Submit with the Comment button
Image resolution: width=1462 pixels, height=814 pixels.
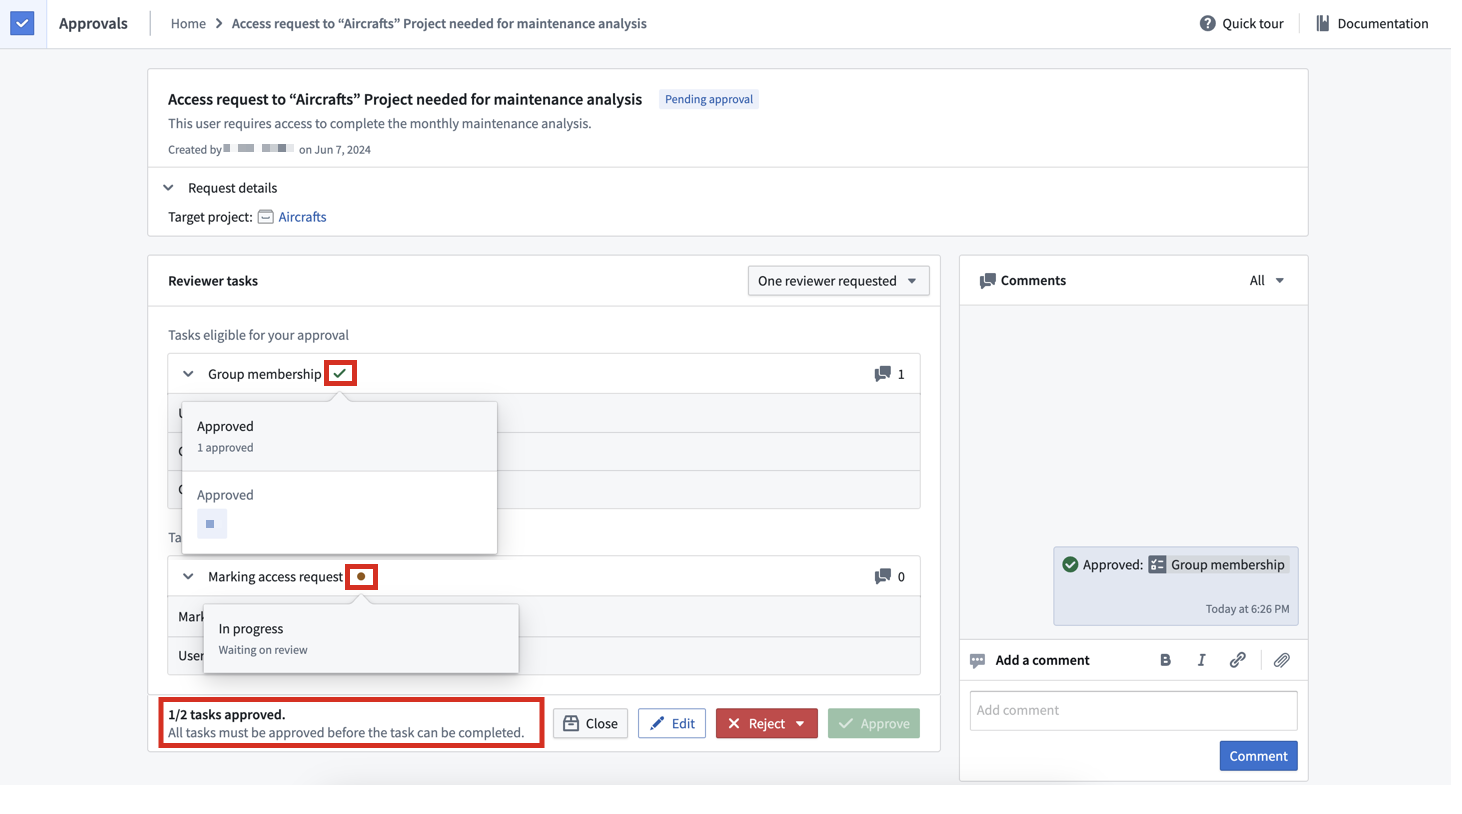pyautogui.click(x=1258, y=756)
